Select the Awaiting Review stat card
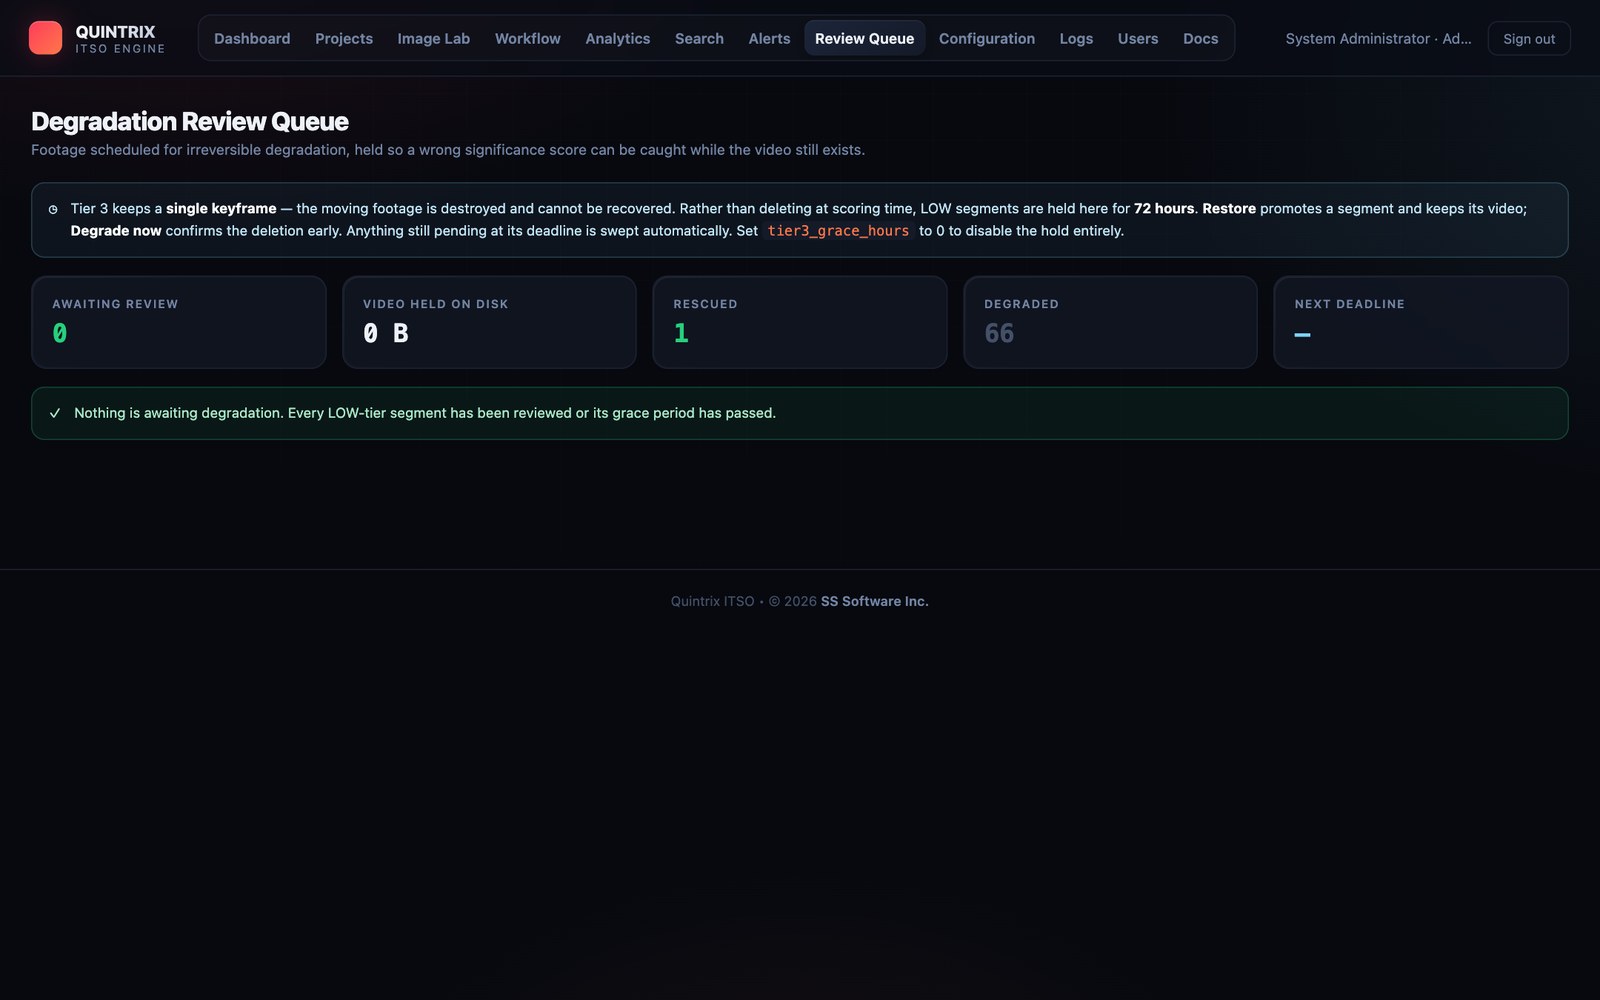This screenshot has height=1000, width=1600. (179, 322)
